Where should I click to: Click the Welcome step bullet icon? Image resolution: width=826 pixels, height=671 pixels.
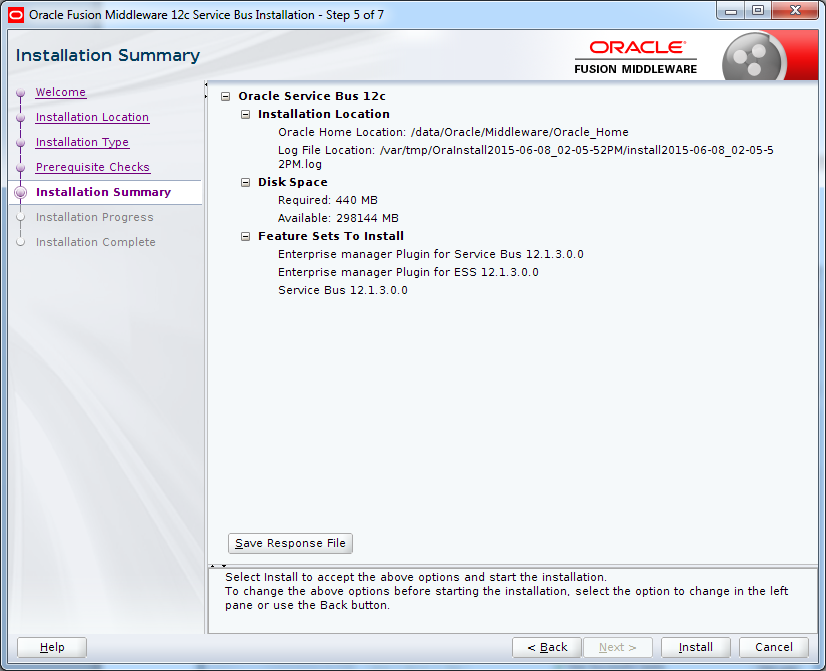click(x=21, y=93)
